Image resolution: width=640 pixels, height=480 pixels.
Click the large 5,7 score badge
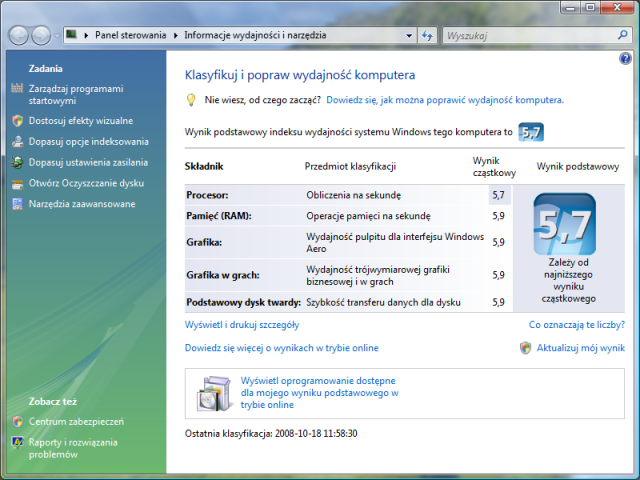pos(564,224)
